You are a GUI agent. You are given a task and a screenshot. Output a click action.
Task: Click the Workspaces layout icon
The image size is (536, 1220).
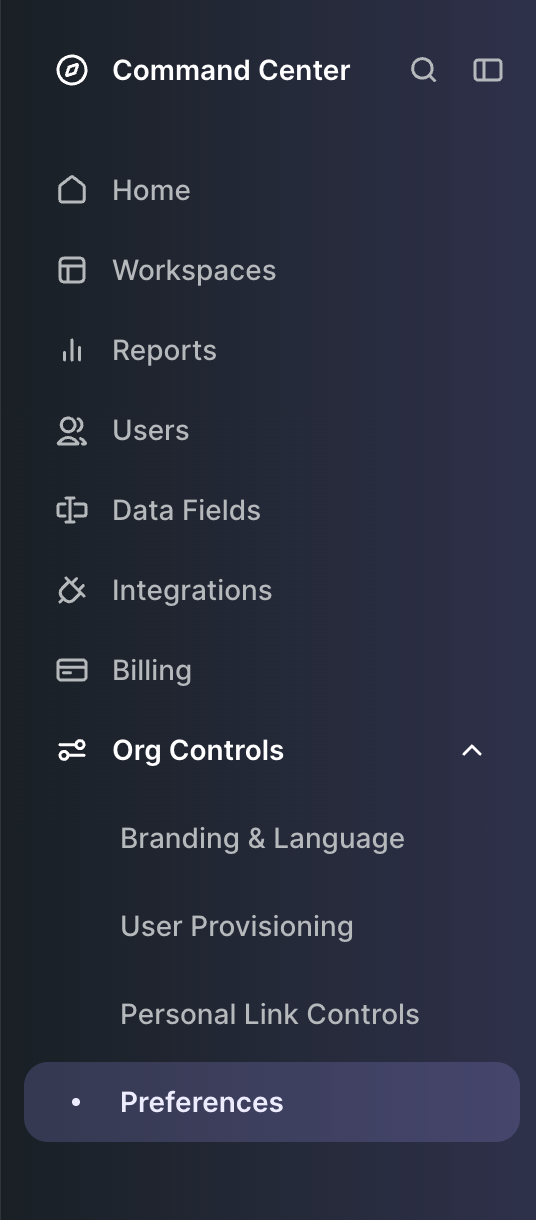click(72, 270)
